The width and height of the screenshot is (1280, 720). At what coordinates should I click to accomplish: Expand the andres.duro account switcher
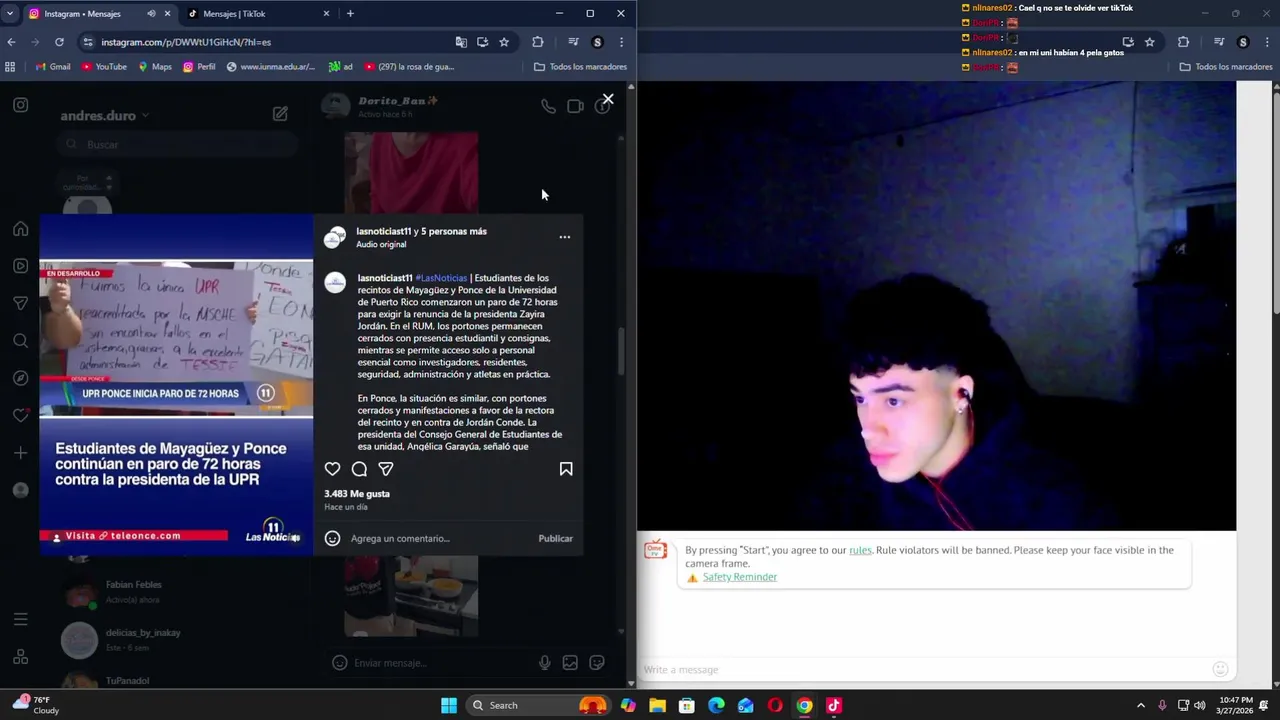104,115
